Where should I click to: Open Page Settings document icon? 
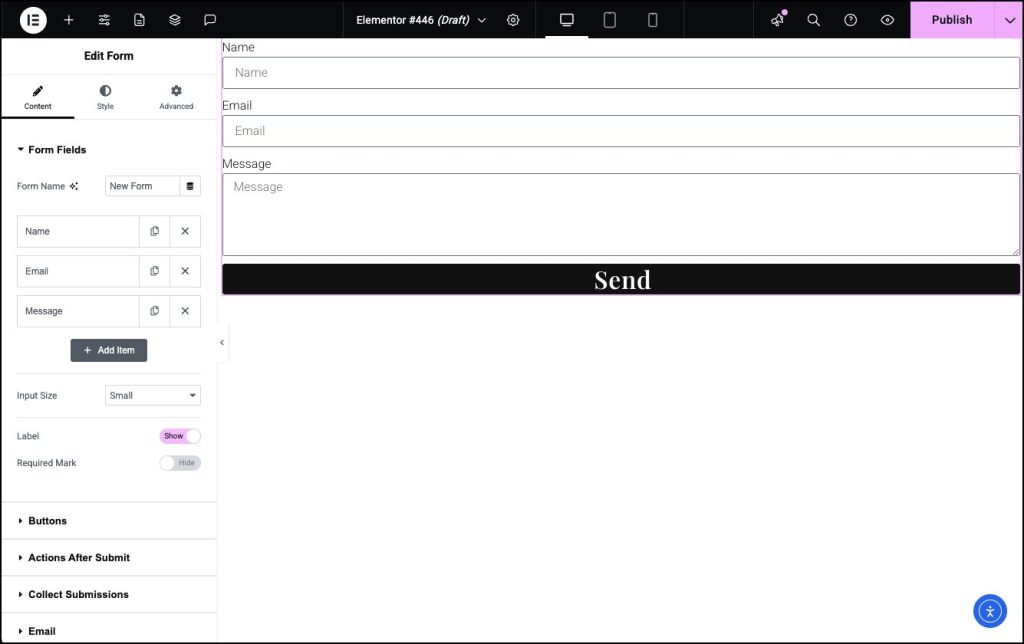138,20
